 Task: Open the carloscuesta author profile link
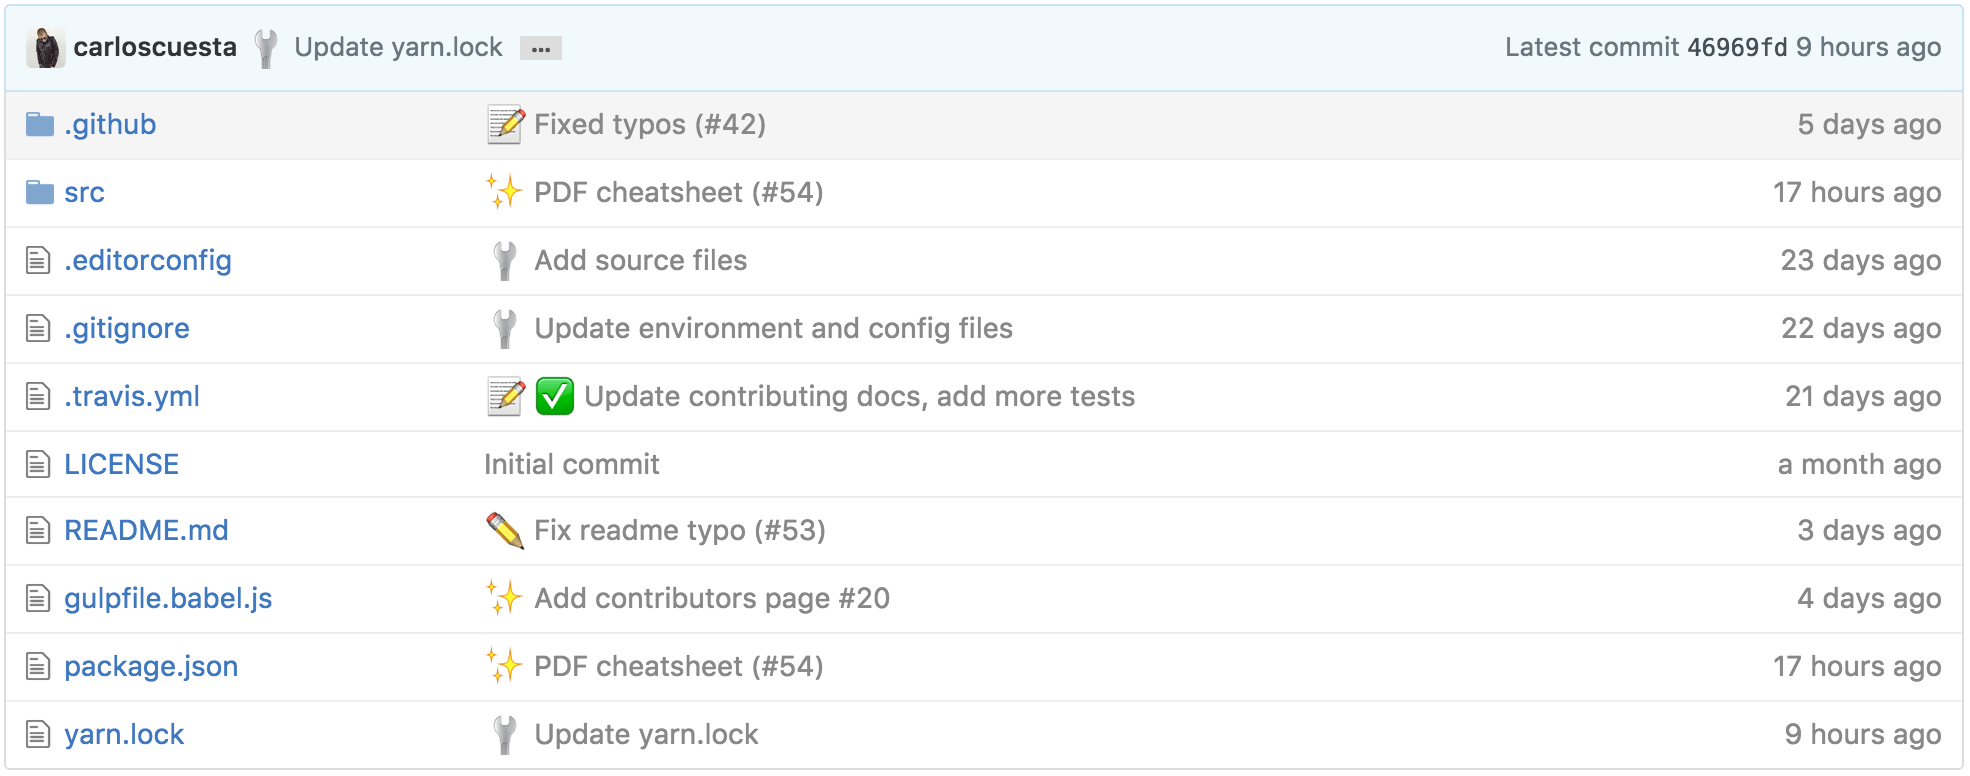pyautogui.click(x=155, y=47)
